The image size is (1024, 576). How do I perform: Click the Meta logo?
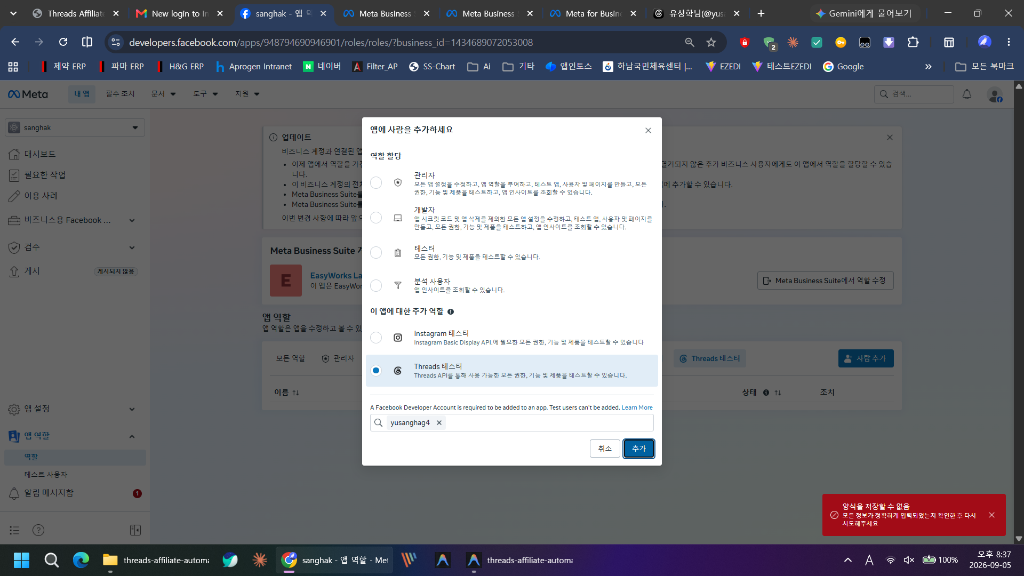click(x=27, y=94)
